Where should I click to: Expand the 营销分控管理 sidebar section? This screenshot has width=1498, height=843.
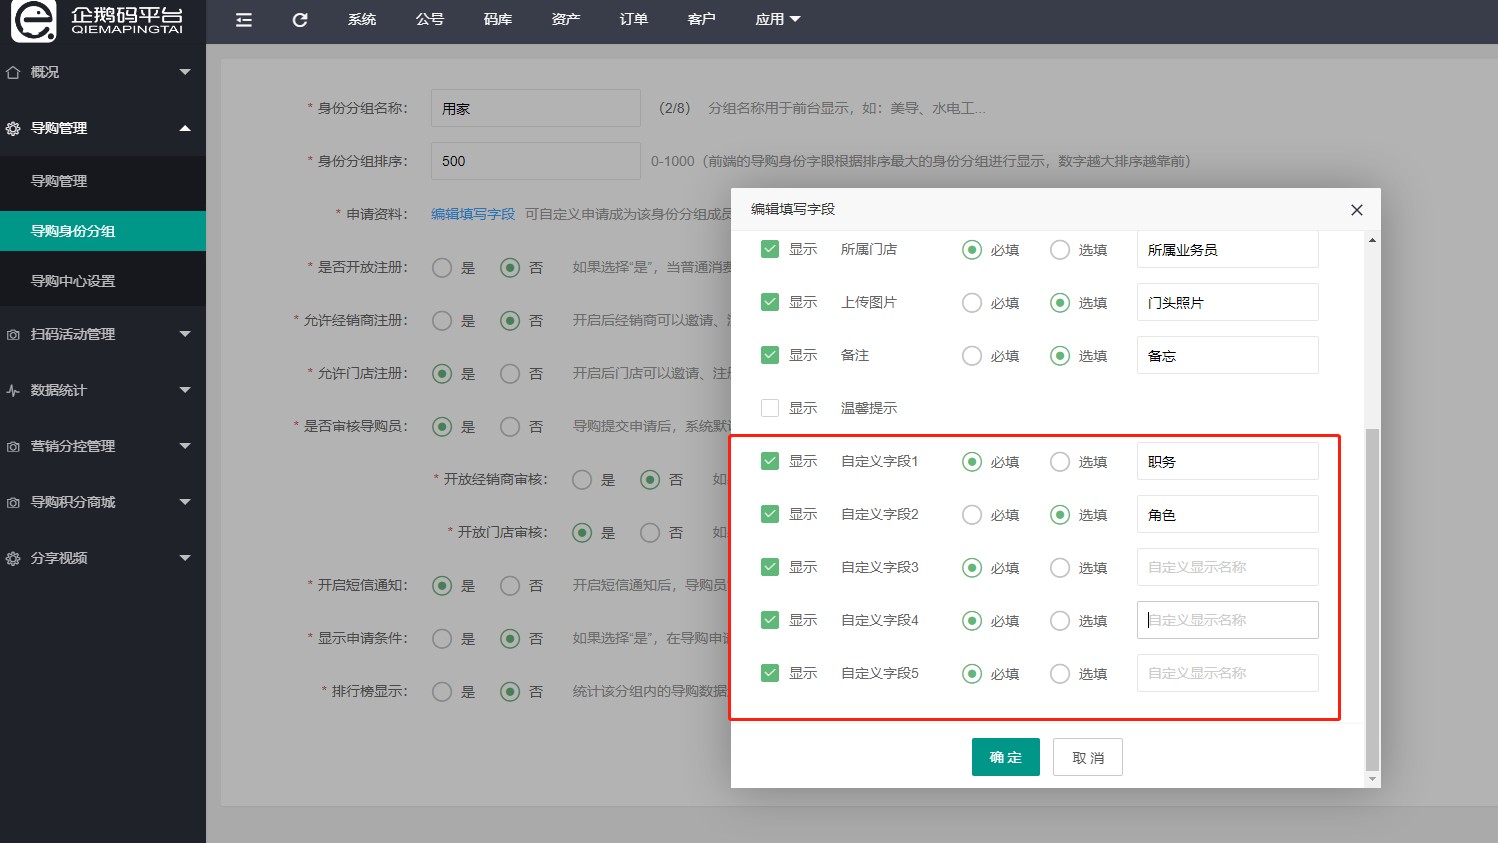pos(102,446)
